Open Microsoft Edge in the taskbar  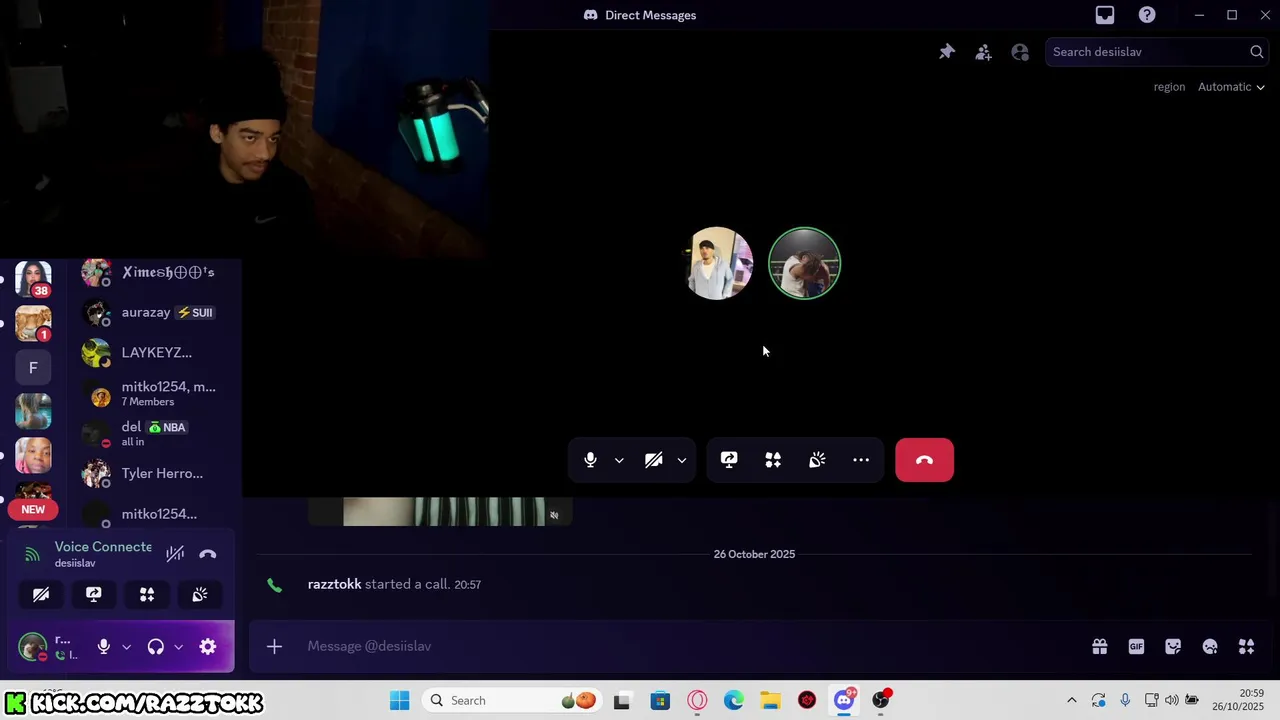(x=734, y=700)
